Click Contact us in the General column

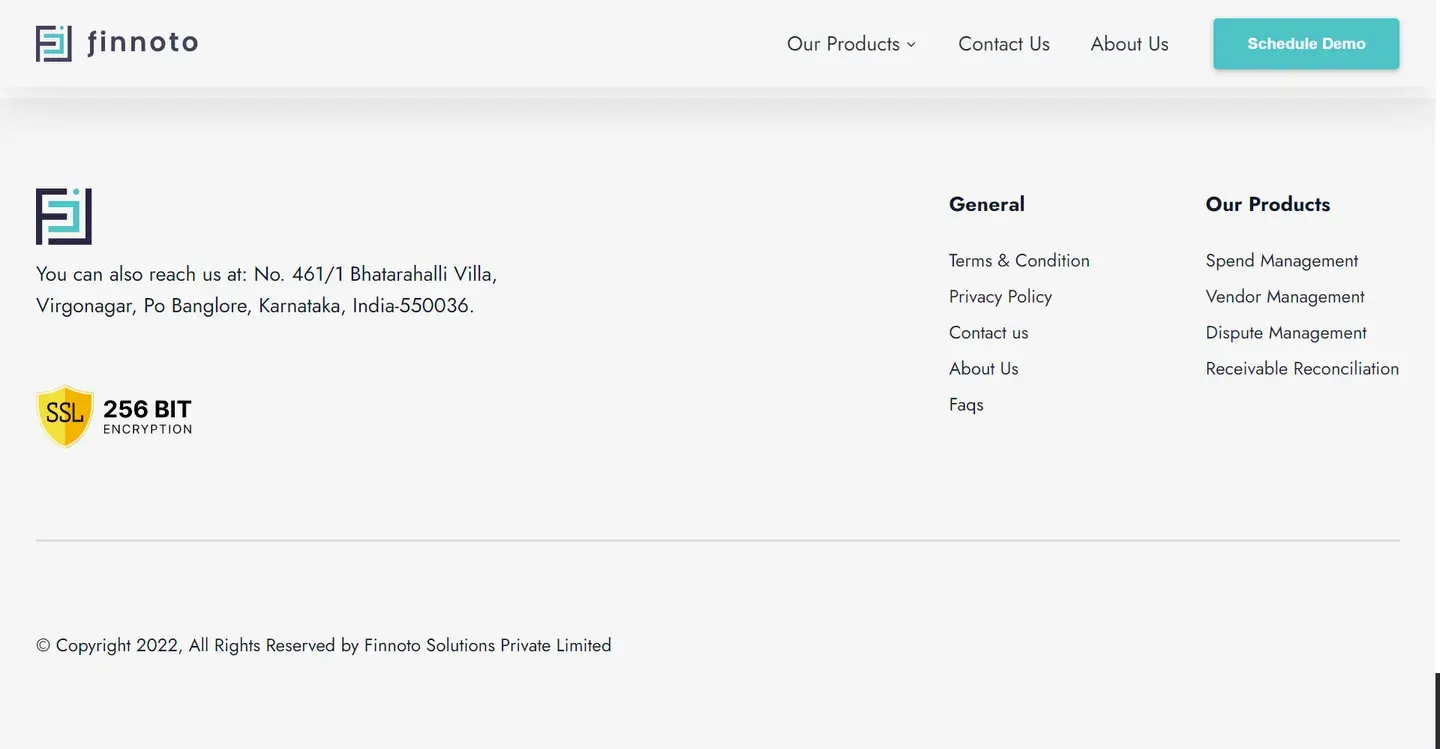(x=988, y=332)
